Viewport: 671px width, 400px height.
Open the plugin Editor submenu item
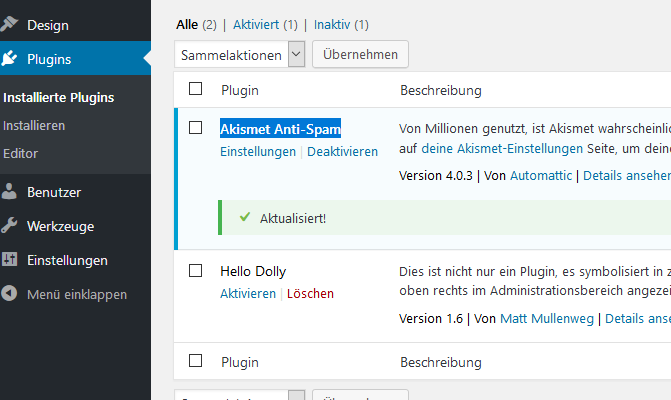point(21,153)
